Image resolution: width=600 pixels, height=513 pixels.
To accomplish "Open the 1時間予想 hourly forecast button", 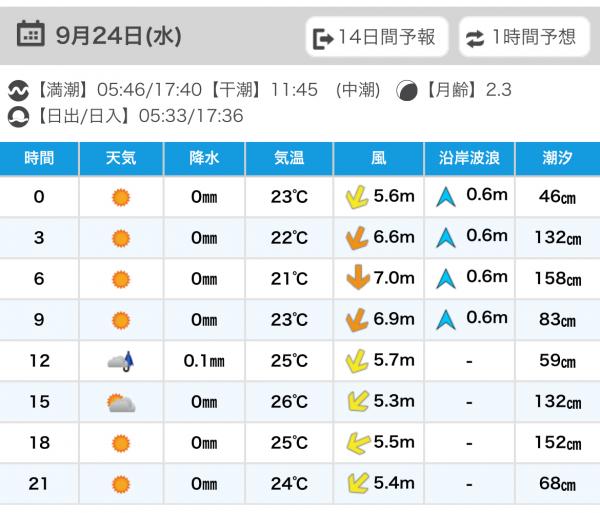I will point(524,38).
